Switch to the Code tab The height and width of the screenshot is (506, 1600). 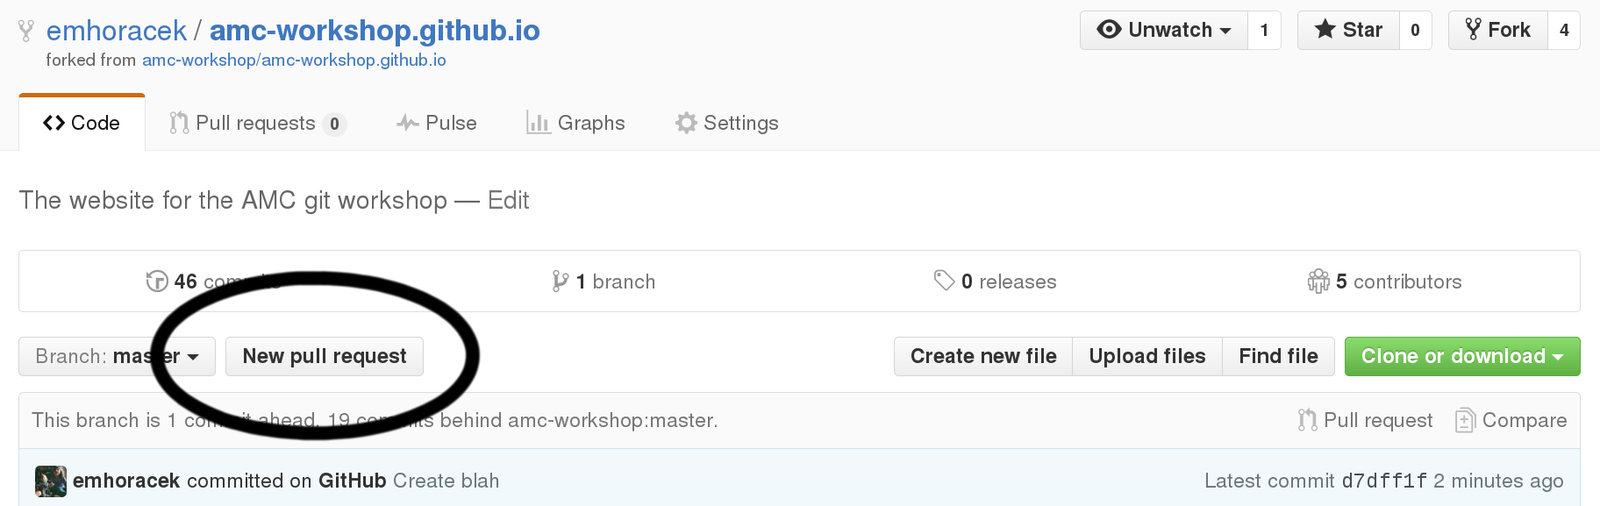pyautogui.click(x=82, y=123)
